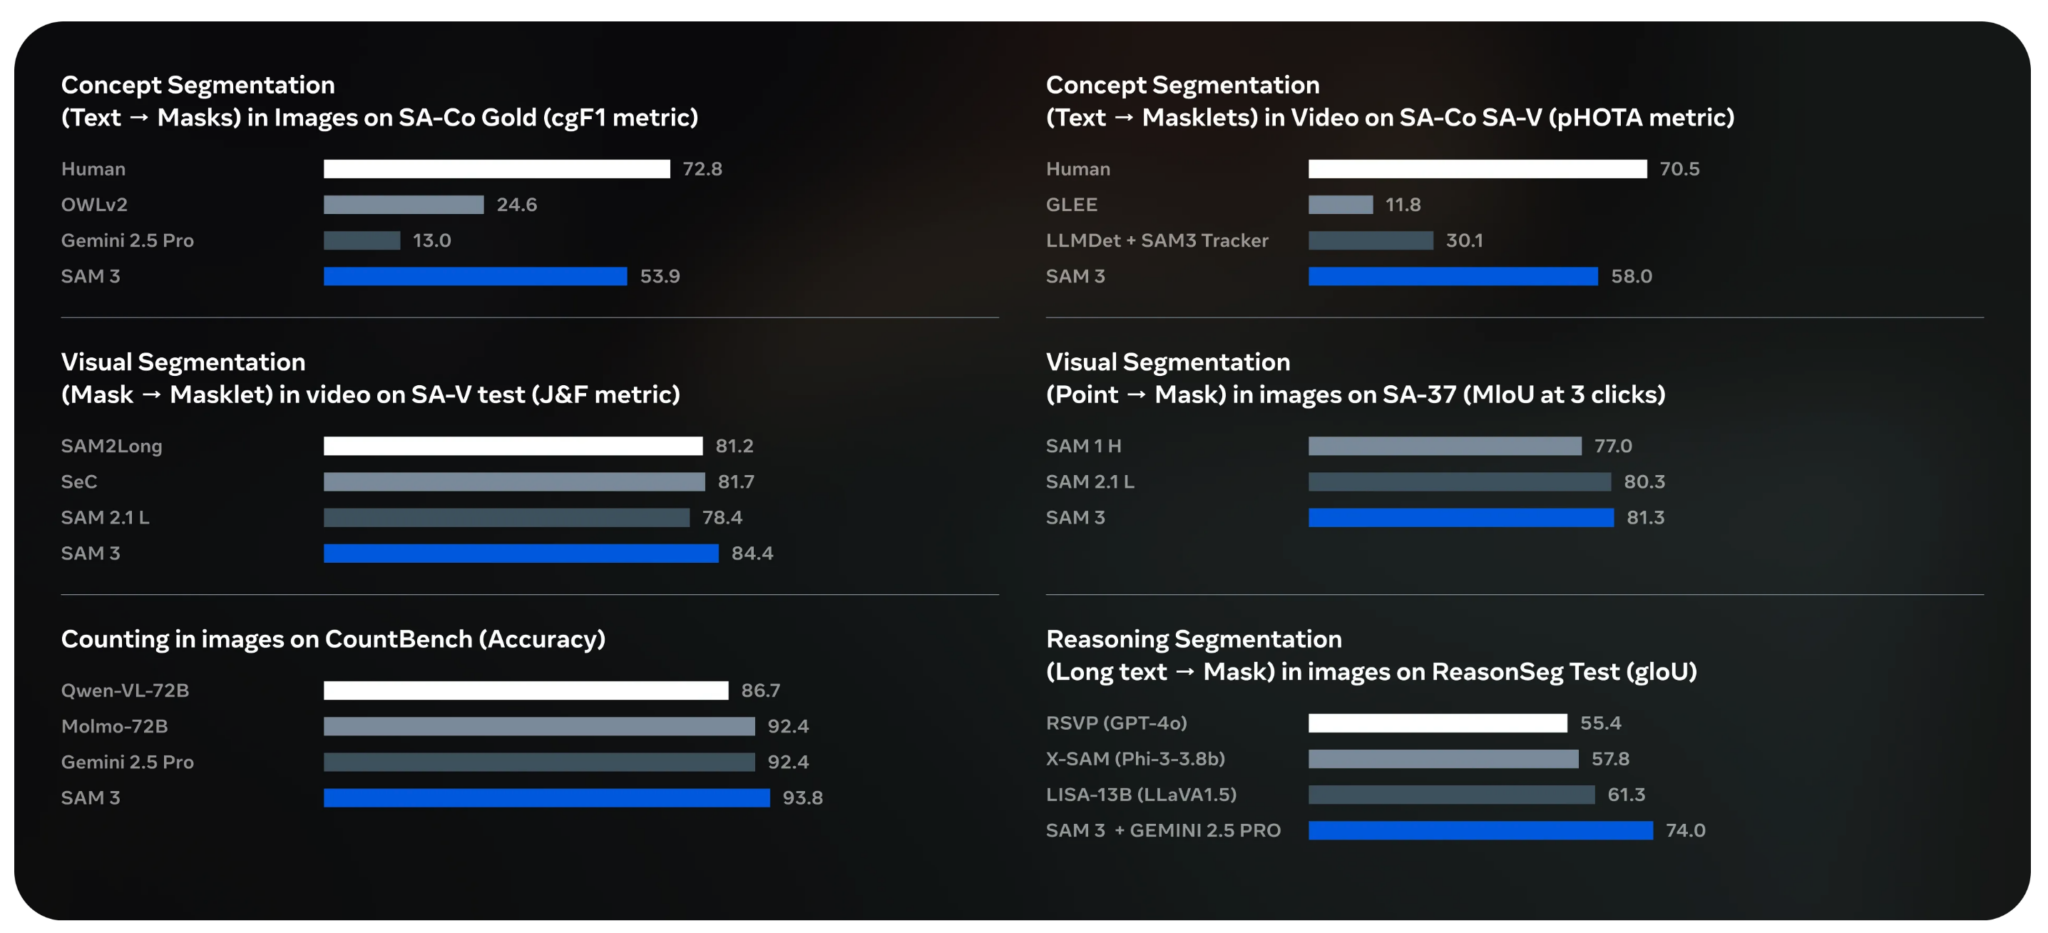Click the white Human bar scoring 72.8
The height and width of the screenshot is (933, 2048).
(496, 169)
